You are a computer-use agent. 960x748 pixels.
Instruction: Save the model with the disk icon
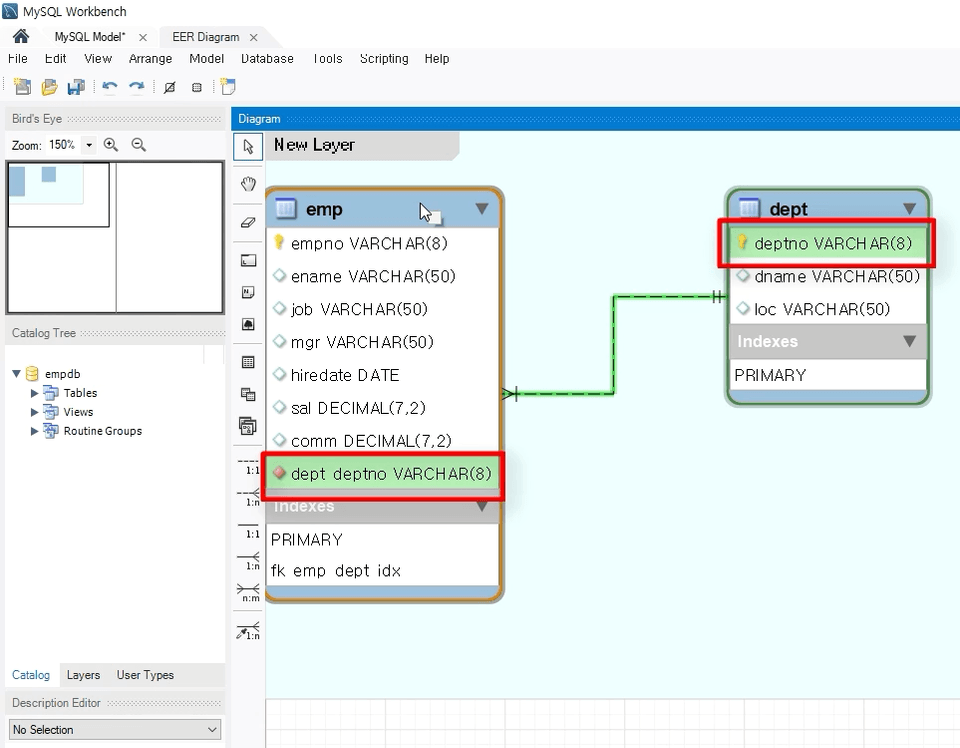coord(76,87)
